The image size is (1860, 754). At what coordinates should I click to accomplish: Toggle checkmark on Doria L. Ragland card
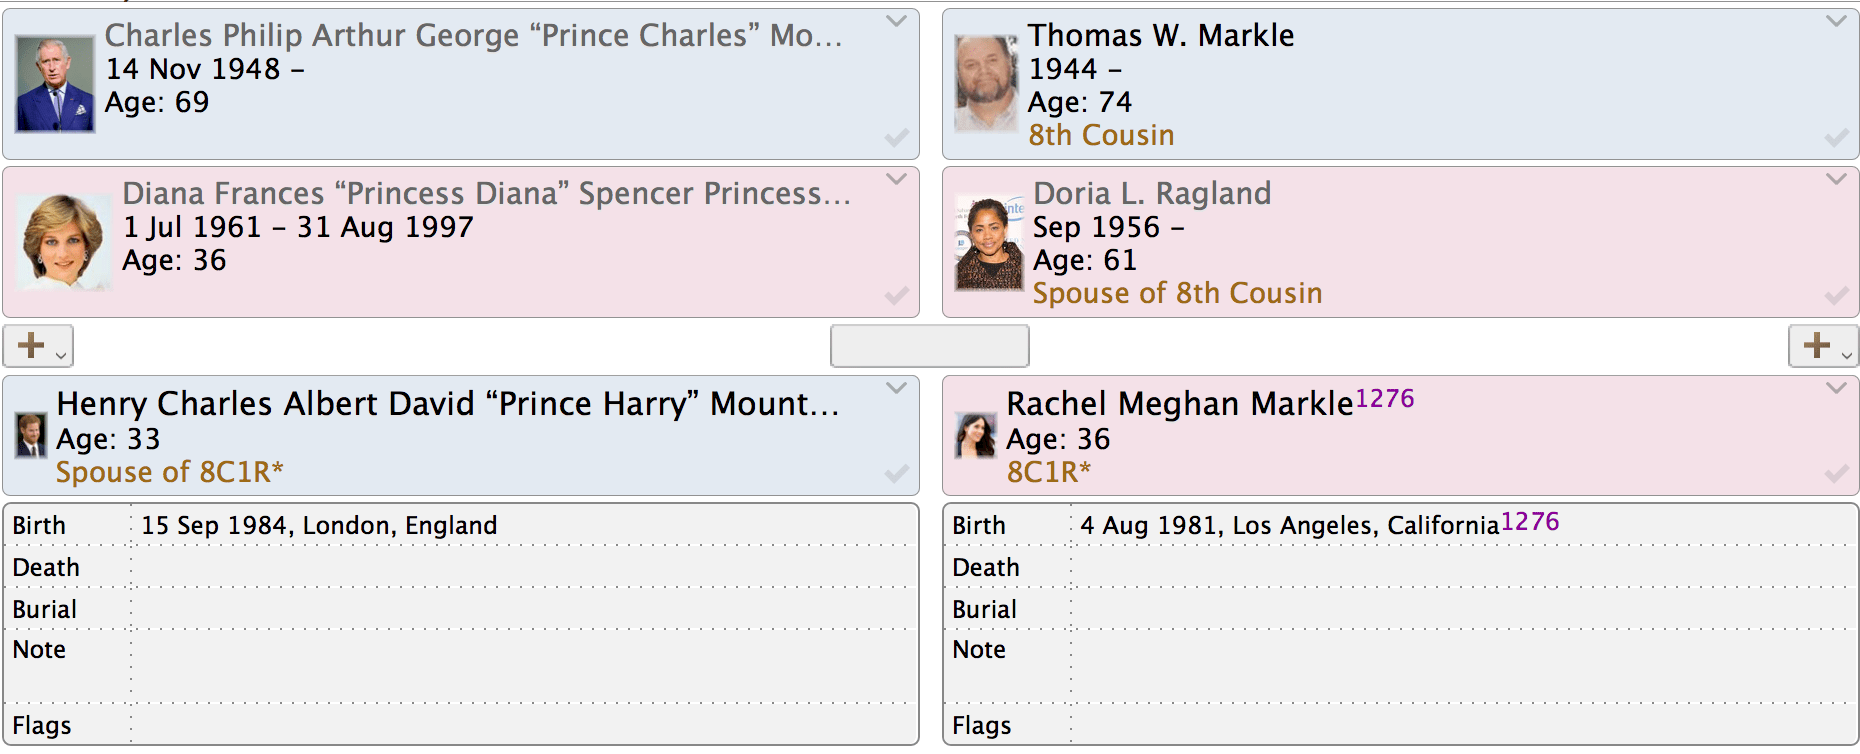pyautogui.click(x=1836, y=296)
